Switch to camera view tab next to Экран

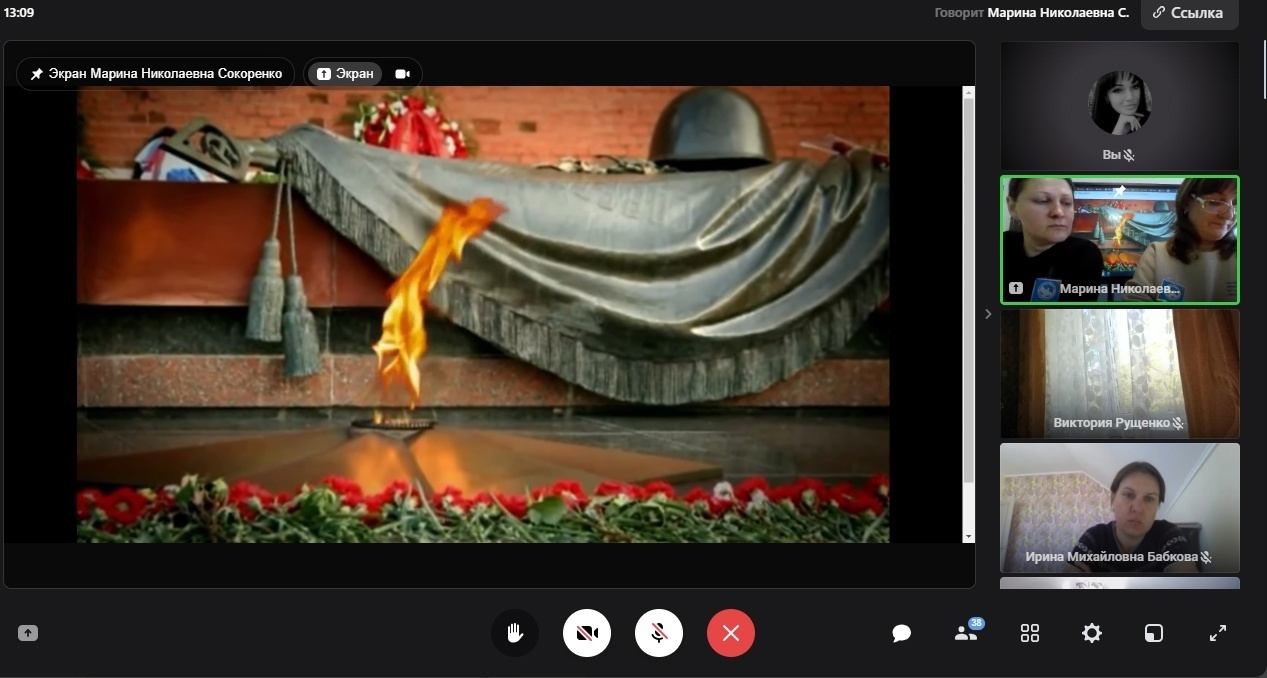[403, 73]
